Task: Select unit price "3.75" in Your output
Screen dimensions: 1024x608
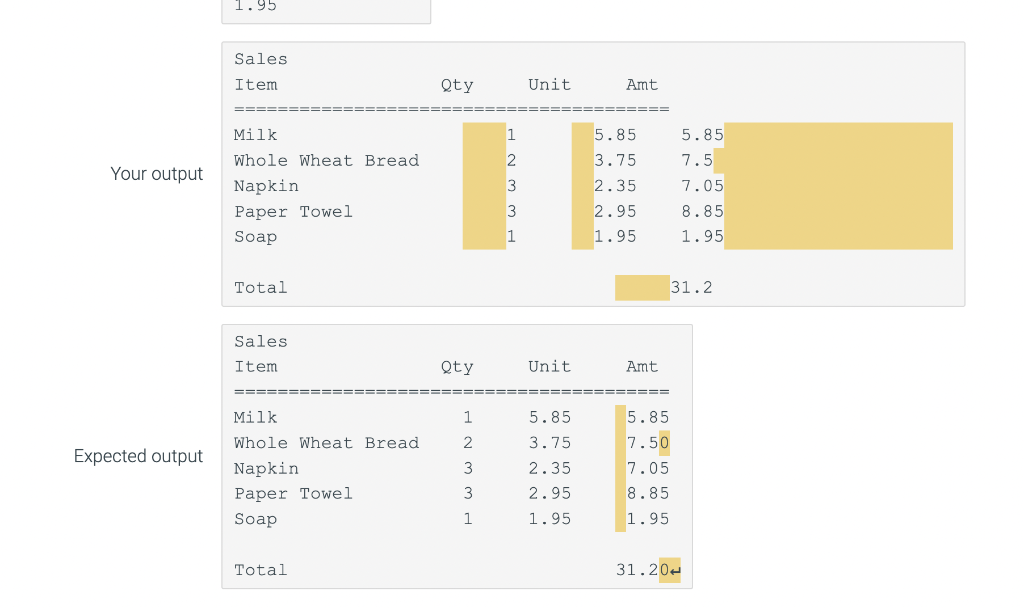Action: [x=615, y=160]
